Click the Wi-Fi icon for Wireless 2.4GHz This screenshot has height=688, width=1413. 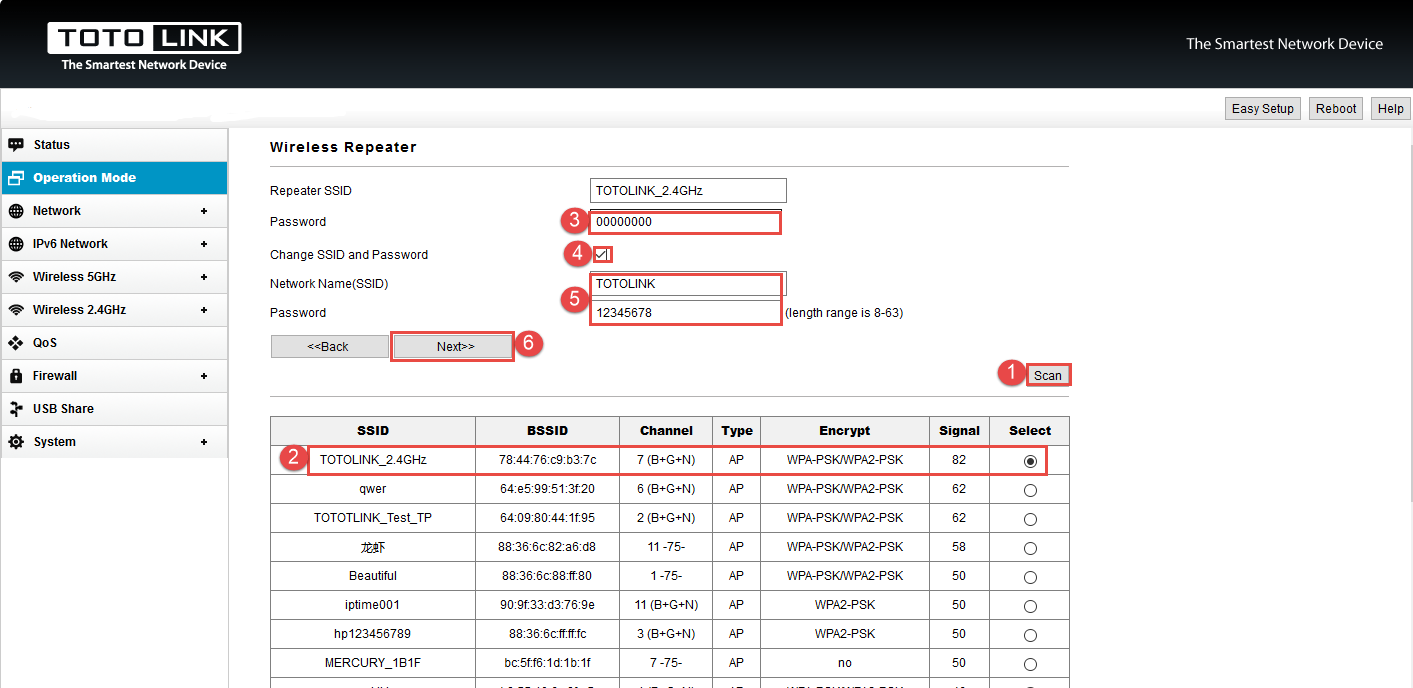(15, 310)
